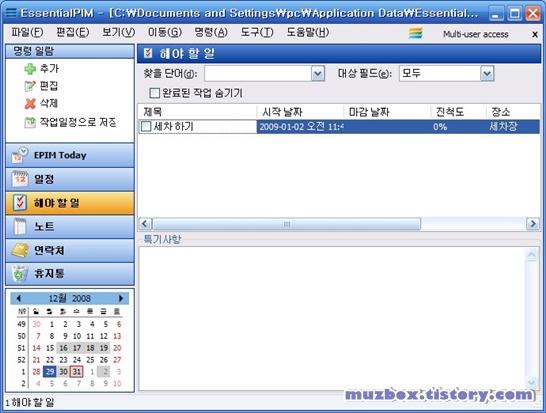Click the Multi-user access link
This screenshot has width=546, height=413.
click(x=475, y=34)
